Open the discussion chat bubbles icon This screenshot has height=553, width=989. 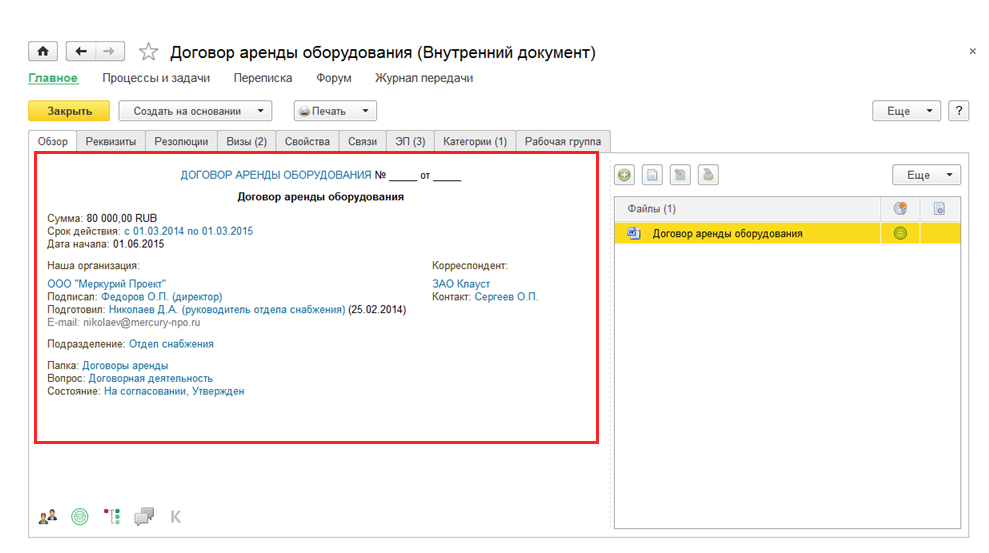click(144, 517)
